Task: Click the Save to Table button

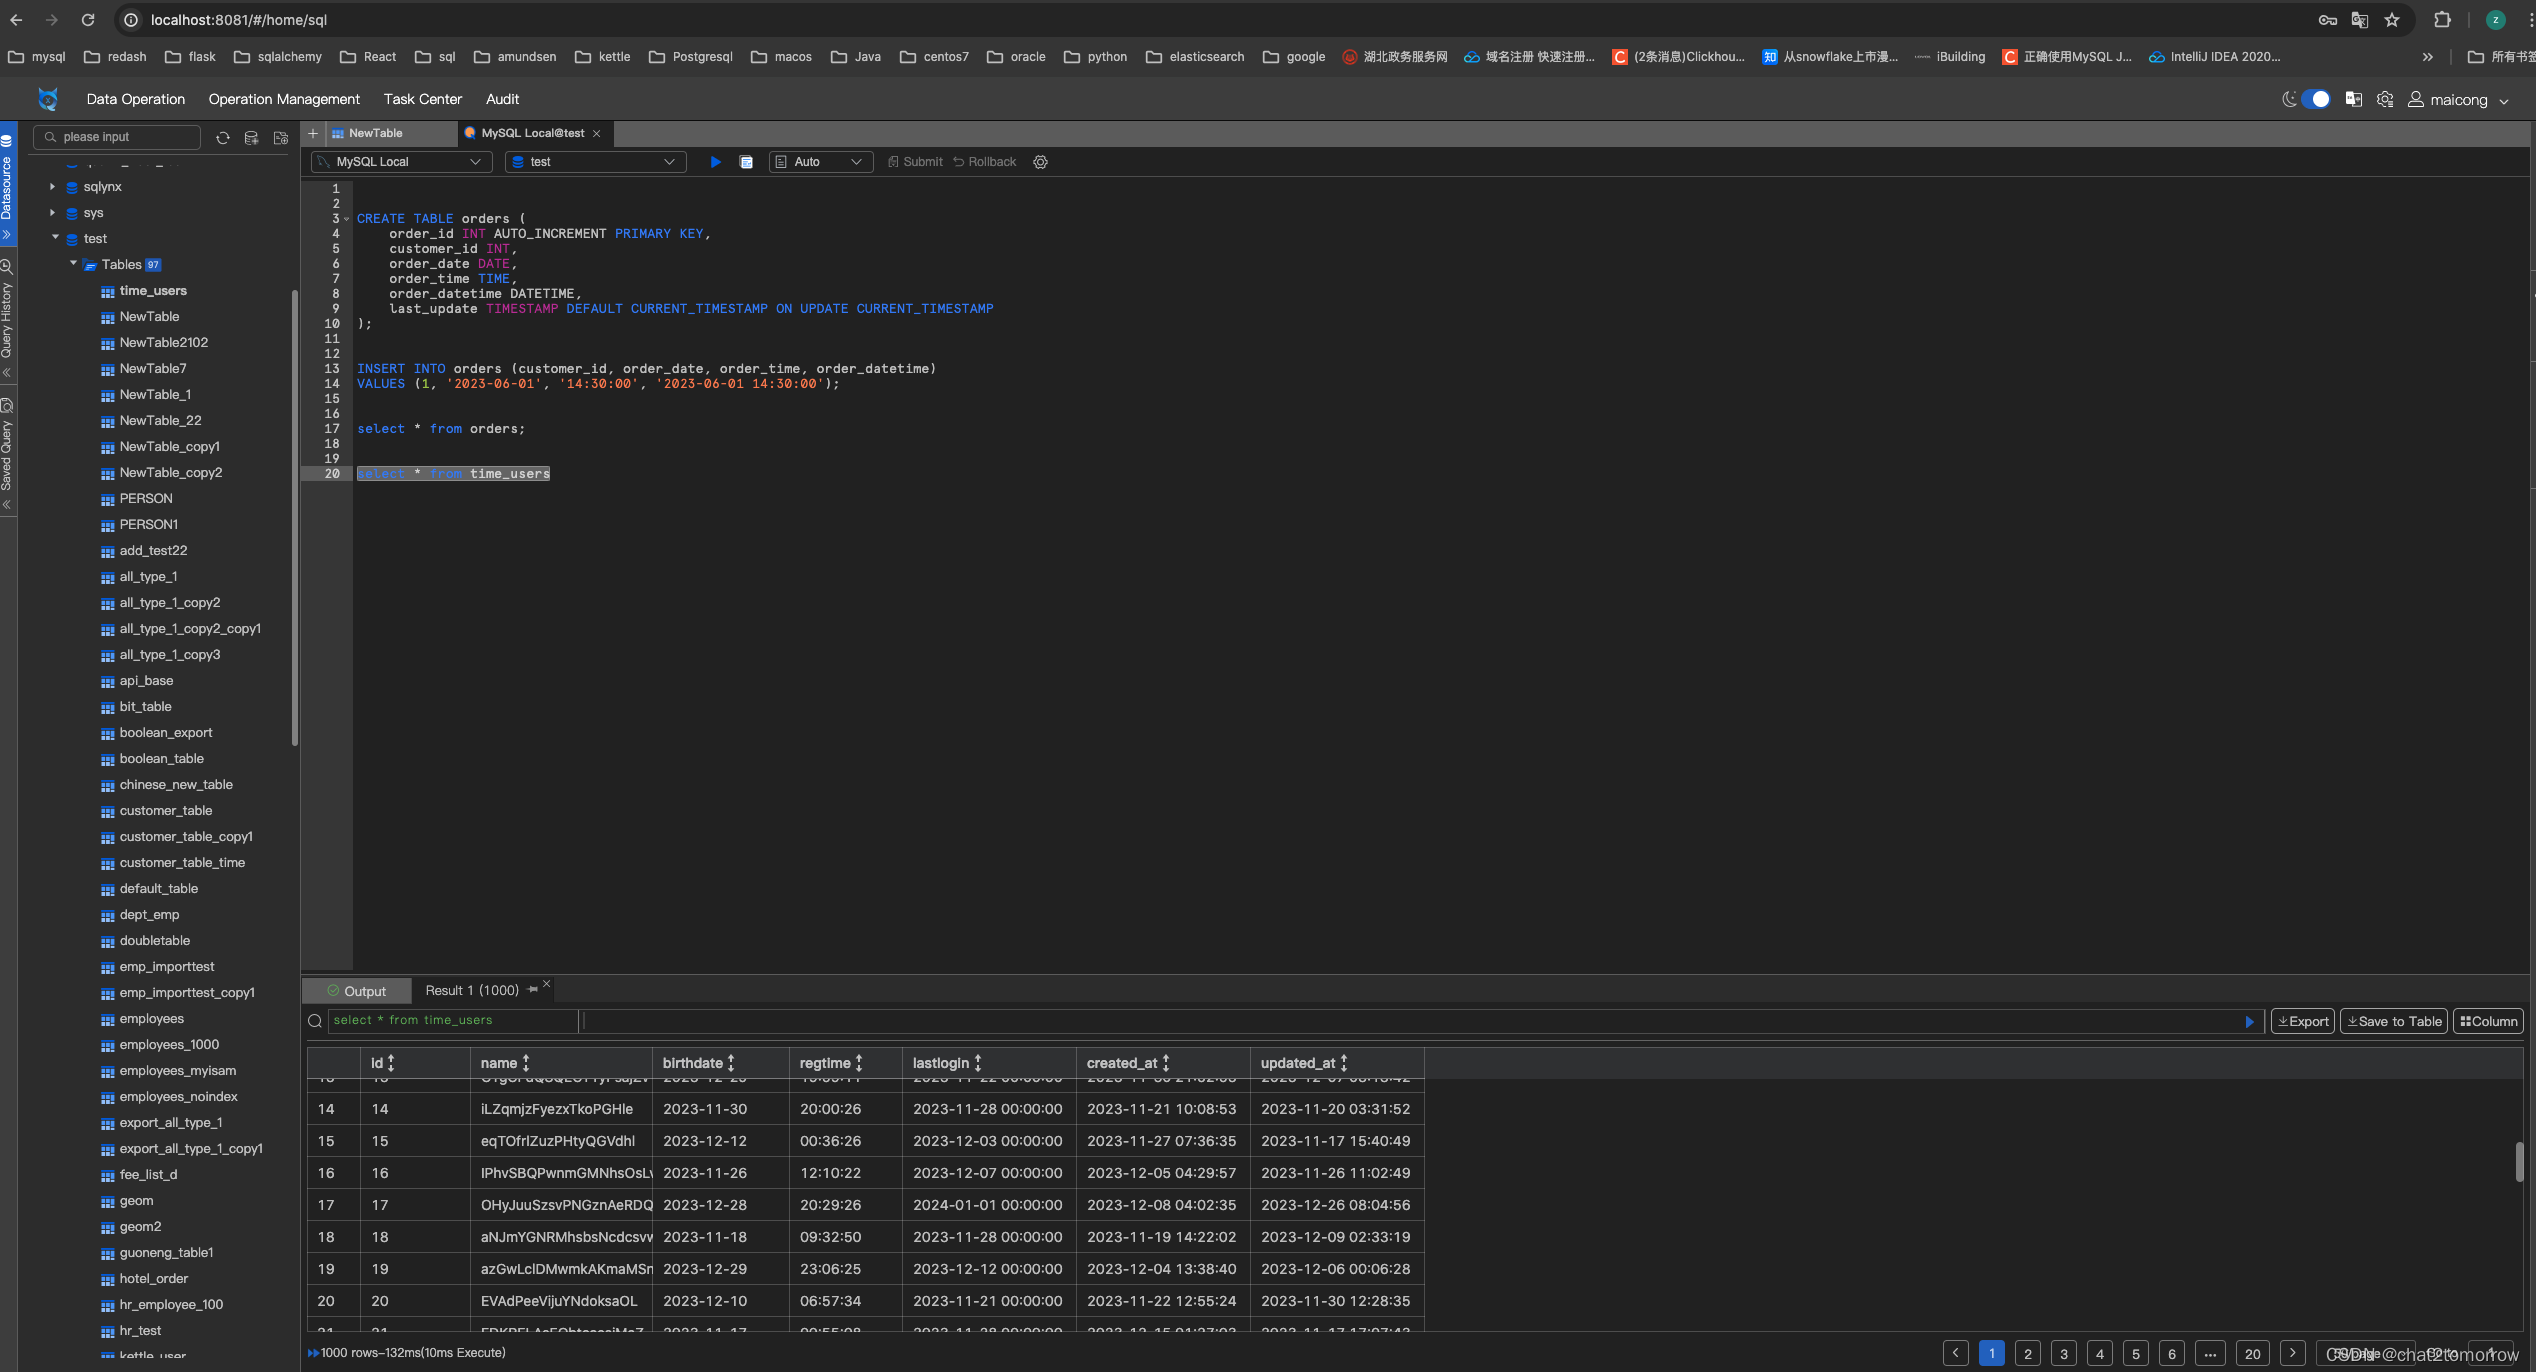Action: 2394,1021
